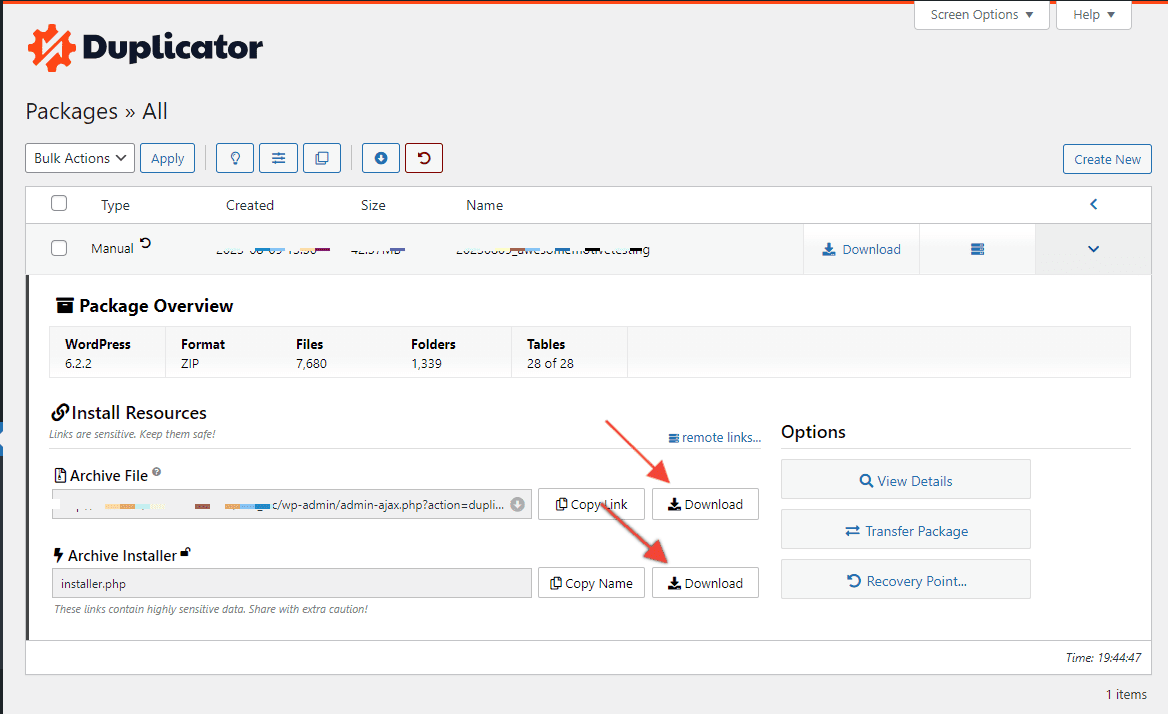The height and width of the screenshot is (714, 1168).
Task: Open Recovery Point option
Action: (x=906, y=581)
